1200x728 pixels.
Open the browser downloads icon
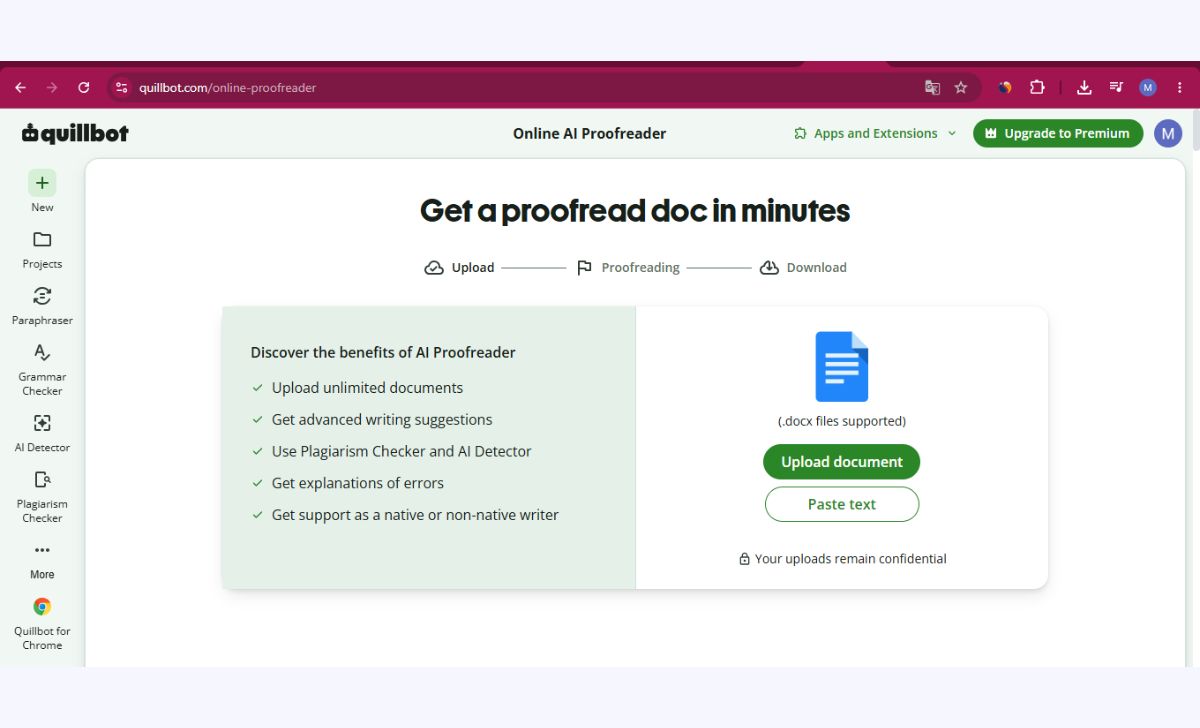point(1084,88)
